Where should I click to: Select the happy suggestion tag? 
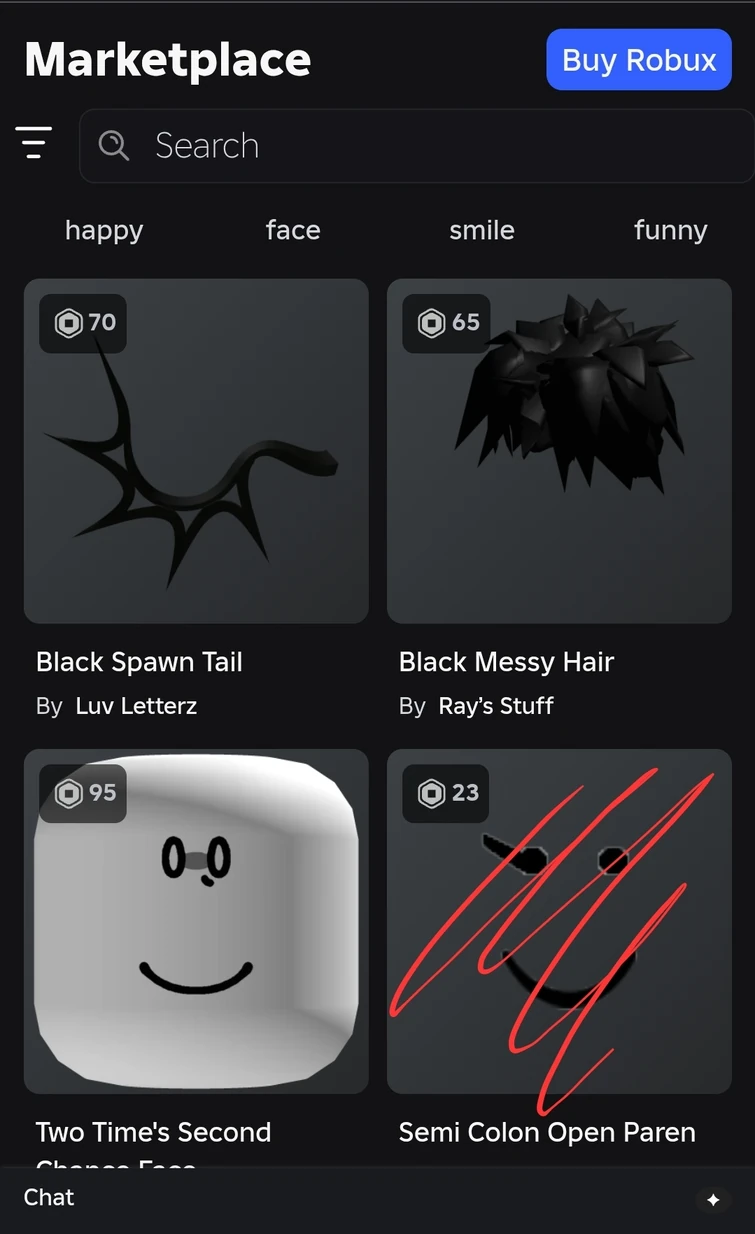point(104,230)
